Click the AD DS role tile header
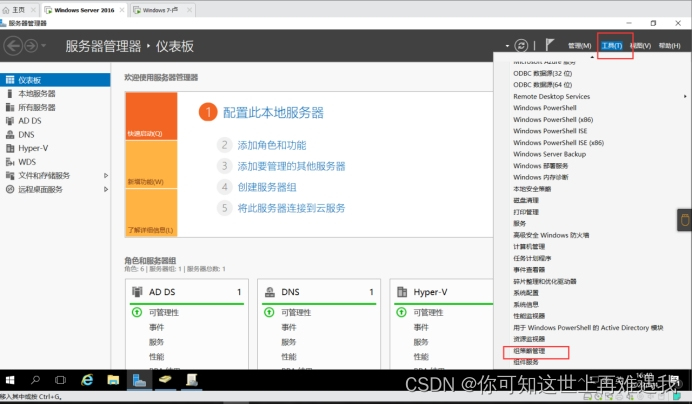Viewport: 693px width, 404px height. tap(187, 292)
